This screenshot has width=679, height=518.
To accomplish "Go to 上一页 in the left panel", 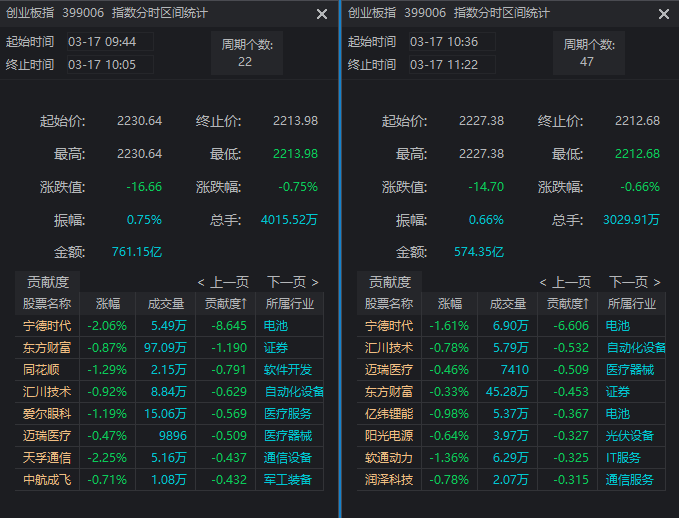I will click(222, 282).
